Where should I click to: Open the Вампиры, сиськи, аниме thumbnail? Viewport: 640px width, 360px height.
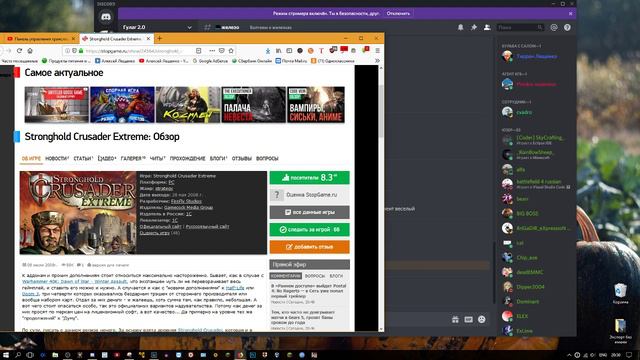point(316,104)
